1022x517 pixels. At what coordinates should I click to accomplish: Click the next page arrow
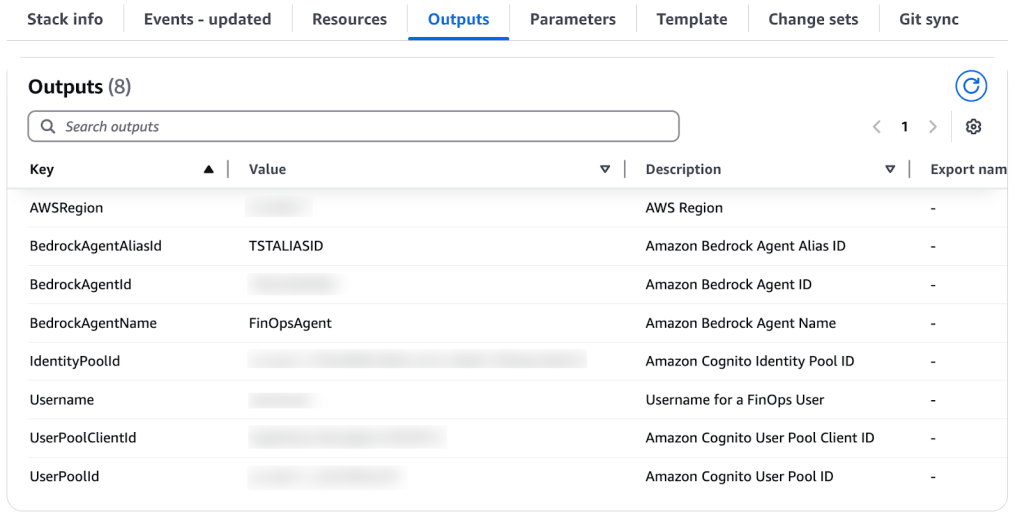[x=932, y=127]
